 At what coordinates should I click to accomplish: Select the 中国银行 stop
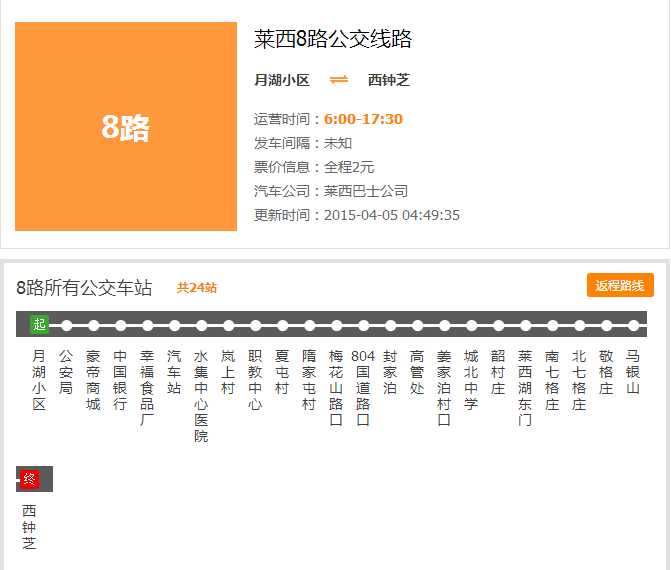120,380
